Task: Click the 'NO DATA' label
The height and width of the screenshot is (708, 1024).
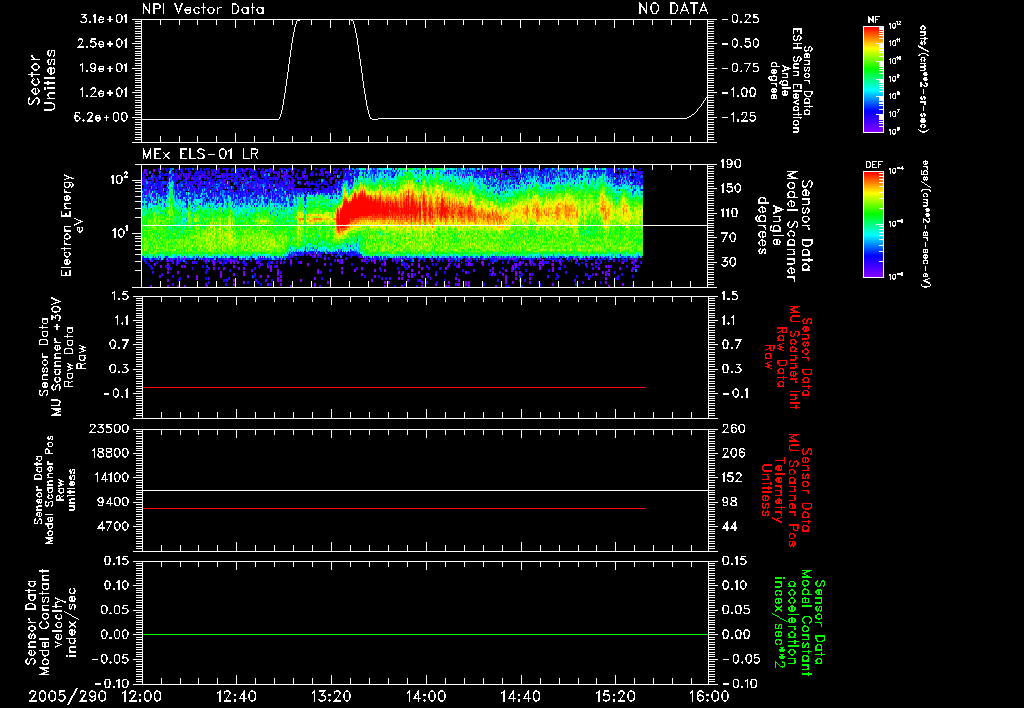Action: coord(673,8)
